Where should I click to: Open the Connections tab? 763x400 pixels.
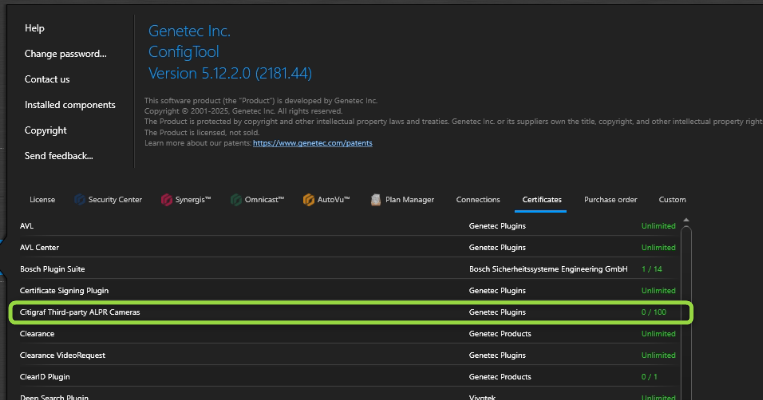(x=477, y=199)
